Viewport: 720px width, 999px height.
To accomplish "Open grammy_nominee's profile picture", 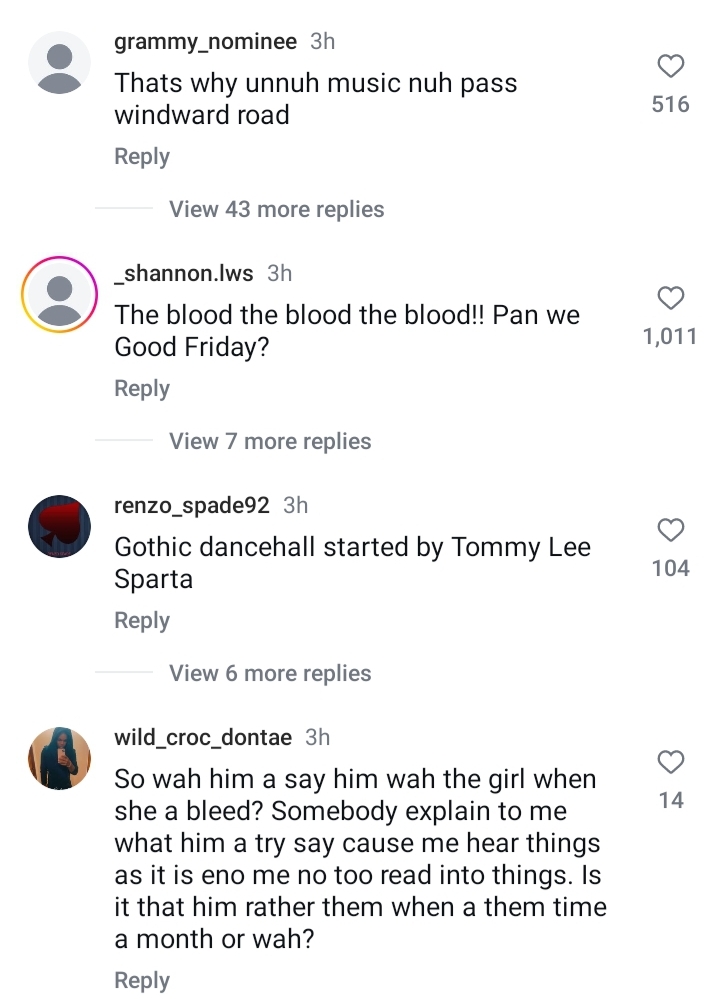I will 59,62.
